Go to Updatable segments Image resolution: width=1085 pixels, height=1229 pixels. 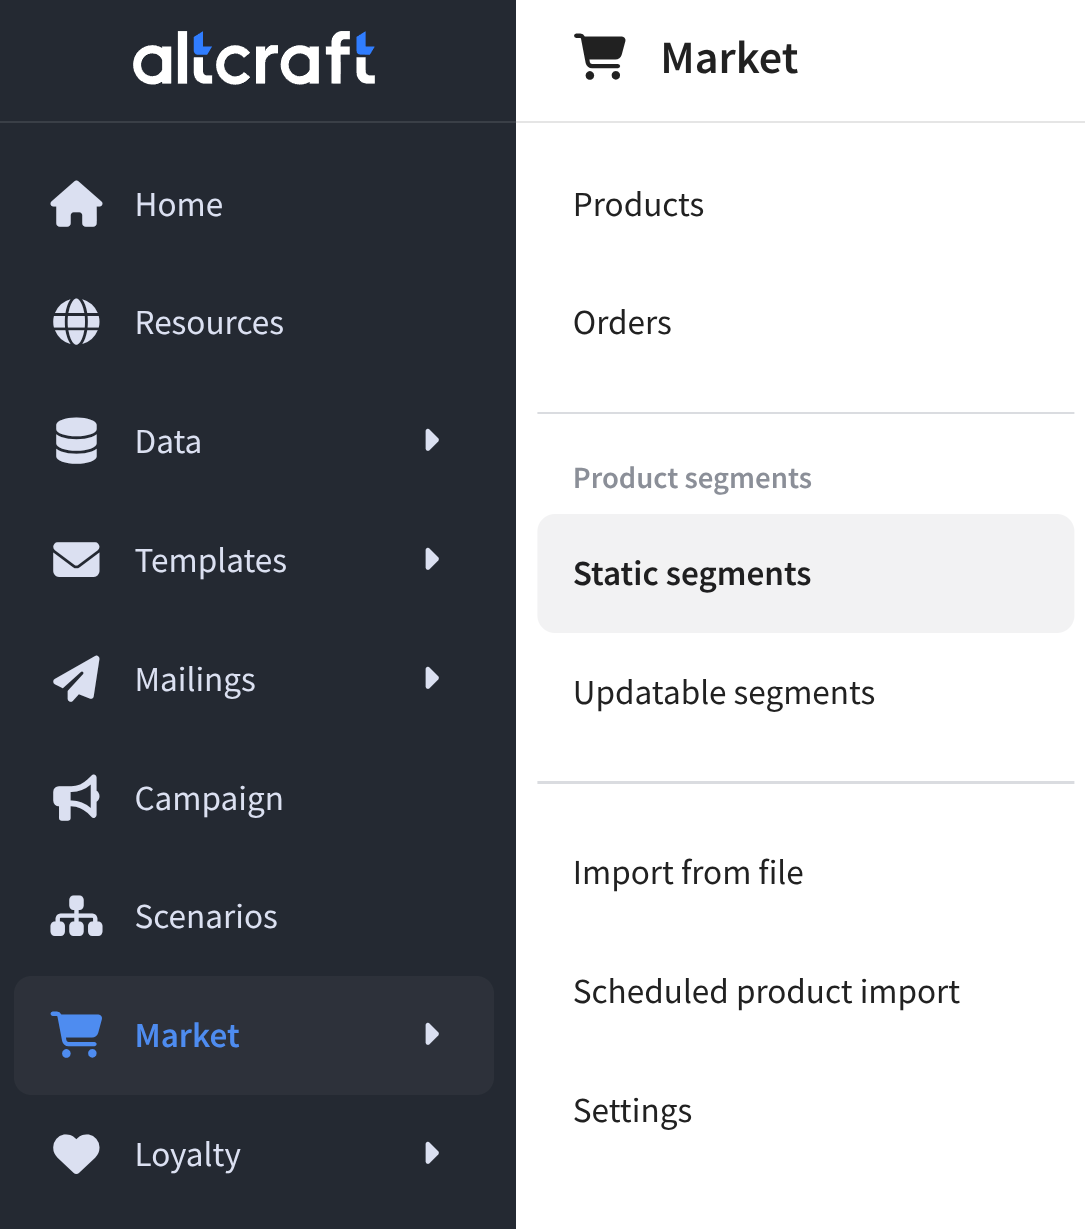724,693
